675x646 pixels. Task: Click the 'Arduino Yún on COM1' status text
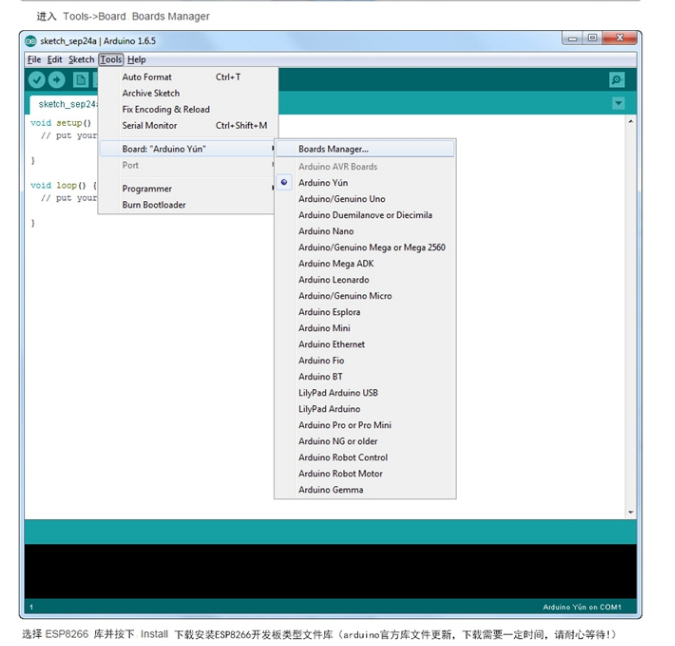tap(582, 607)
